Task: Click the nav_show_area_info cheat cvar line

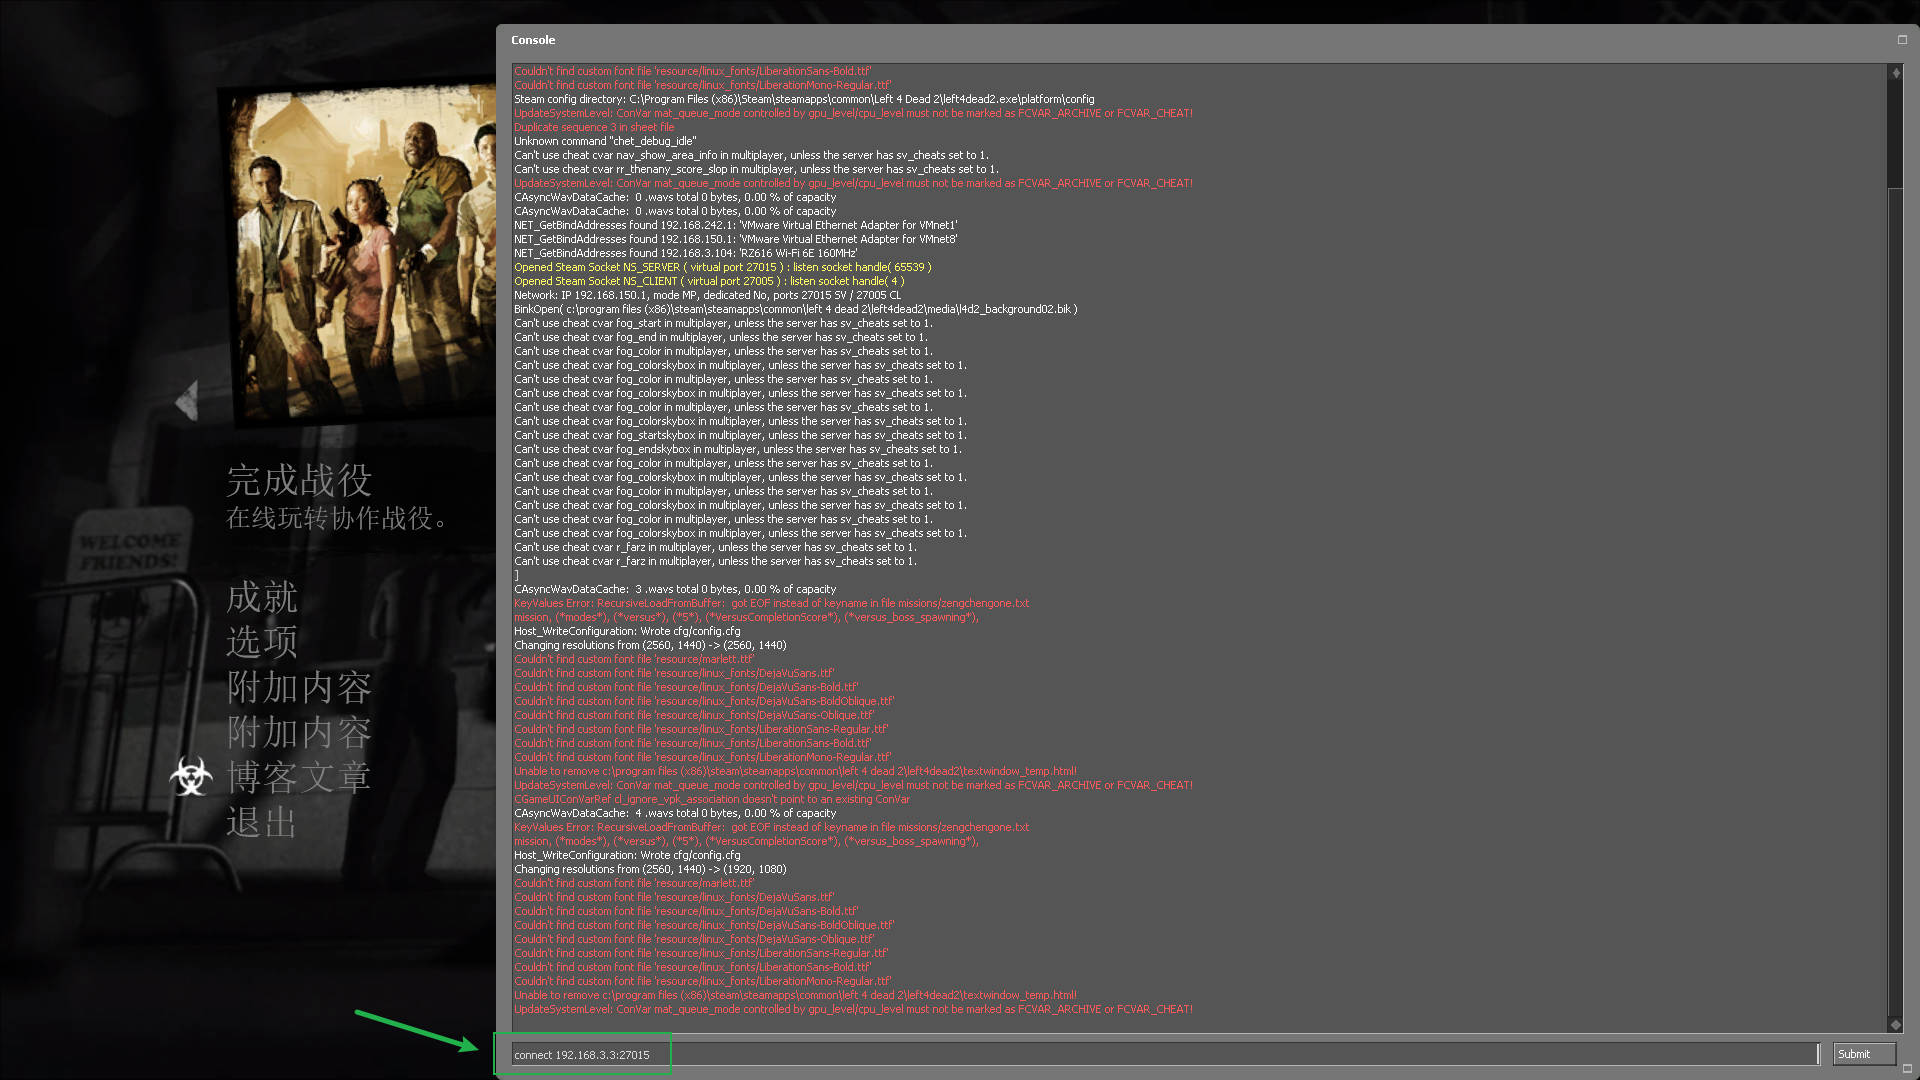Action: [751, 155]
